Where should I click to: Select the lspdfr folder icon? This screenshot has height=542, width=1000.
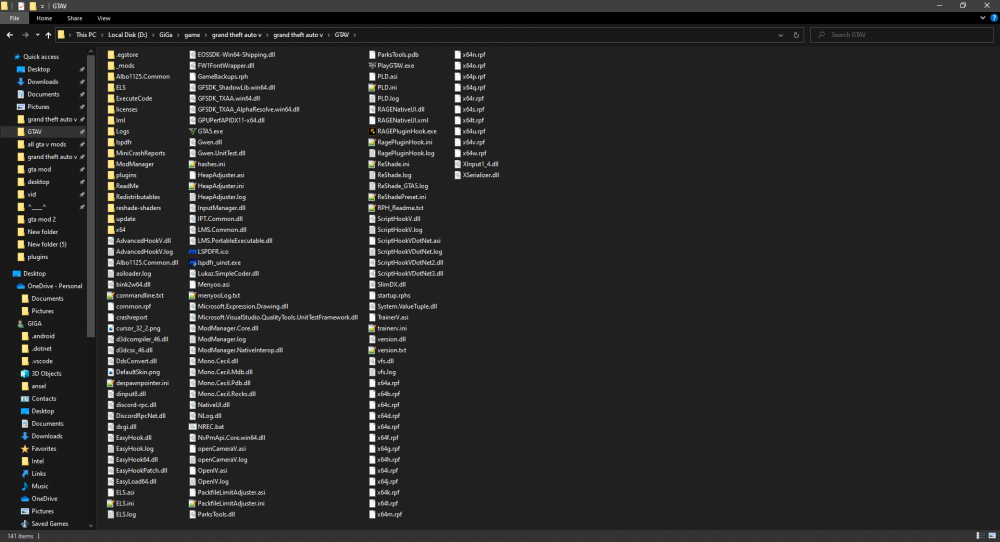(x=111, y=142)
